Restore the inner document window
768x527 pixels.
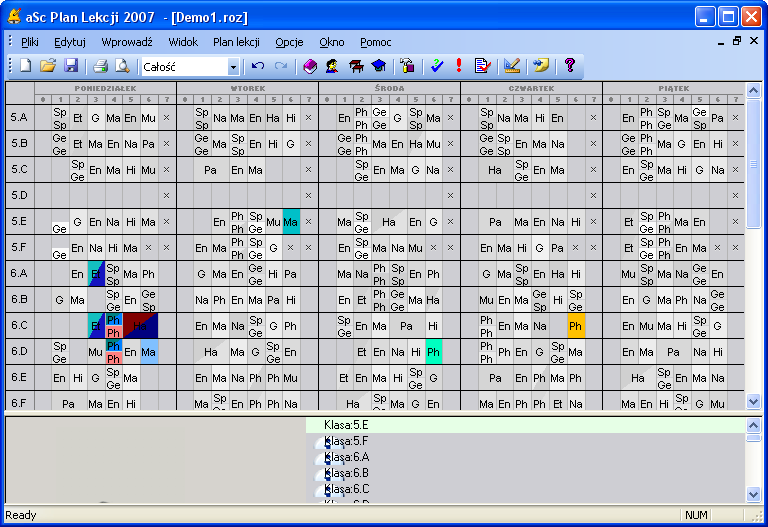click(x=737, y=41)
